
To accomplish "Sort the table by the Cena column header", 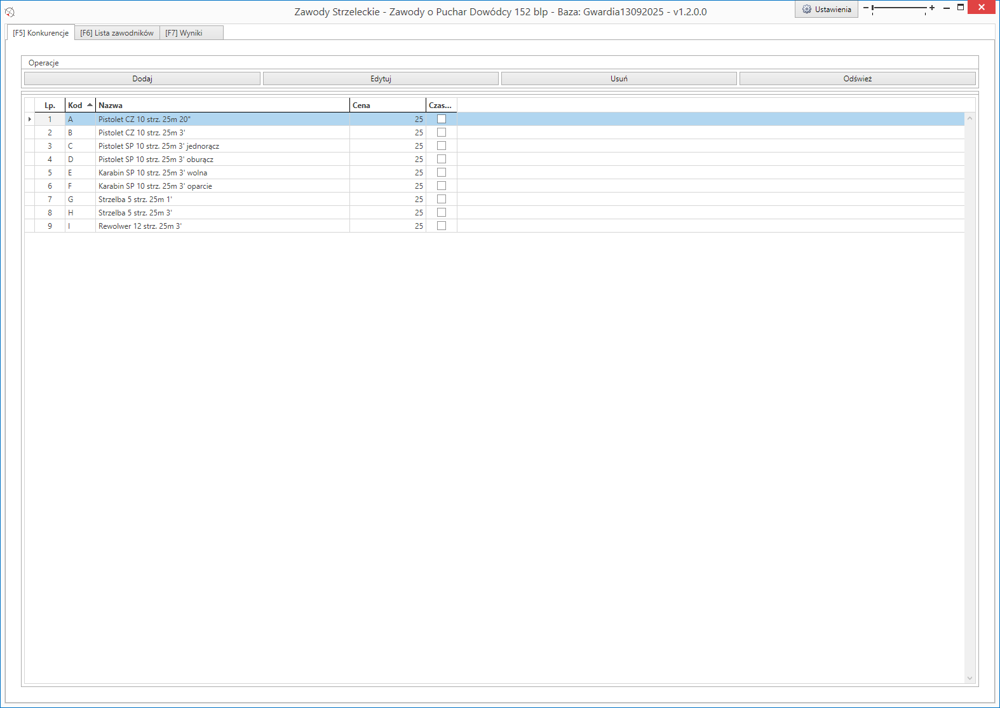I will pos(387,105).
